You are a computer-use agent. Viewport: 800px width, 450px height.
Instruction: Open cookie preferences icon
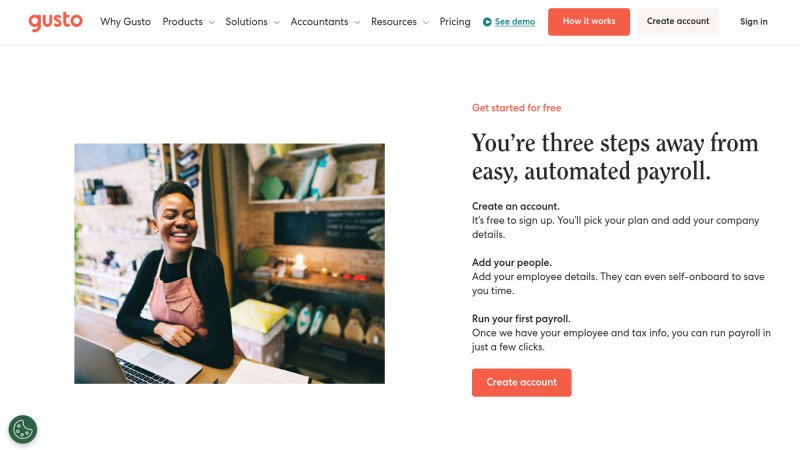22,429
